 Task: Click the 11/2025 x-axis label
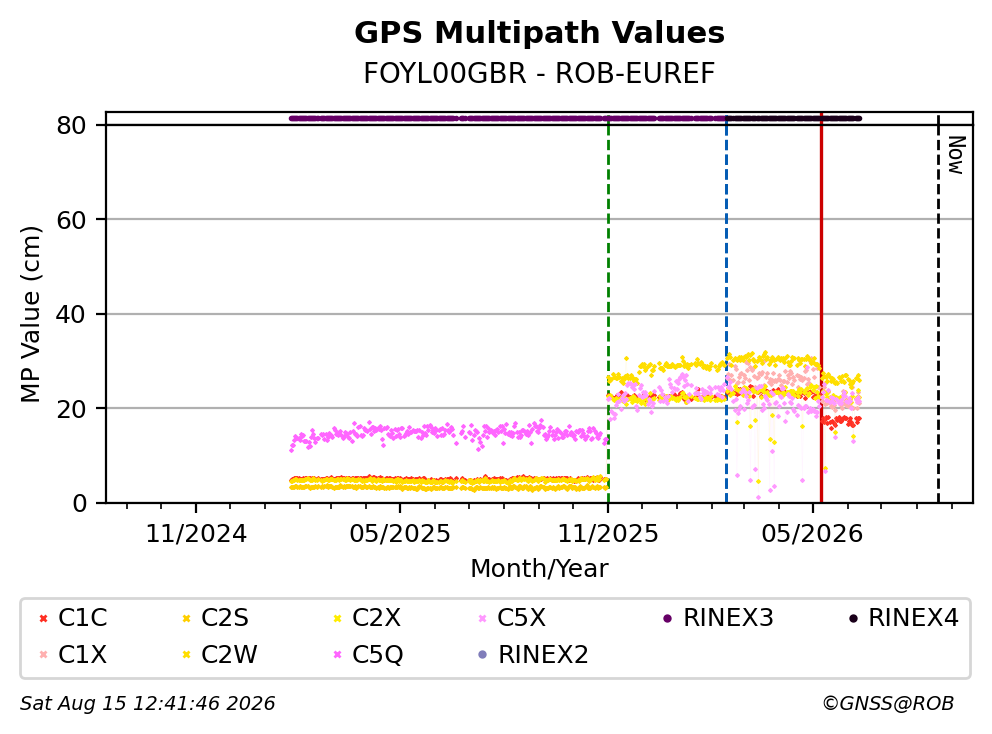pyautogui.click(x=608, y=534)
